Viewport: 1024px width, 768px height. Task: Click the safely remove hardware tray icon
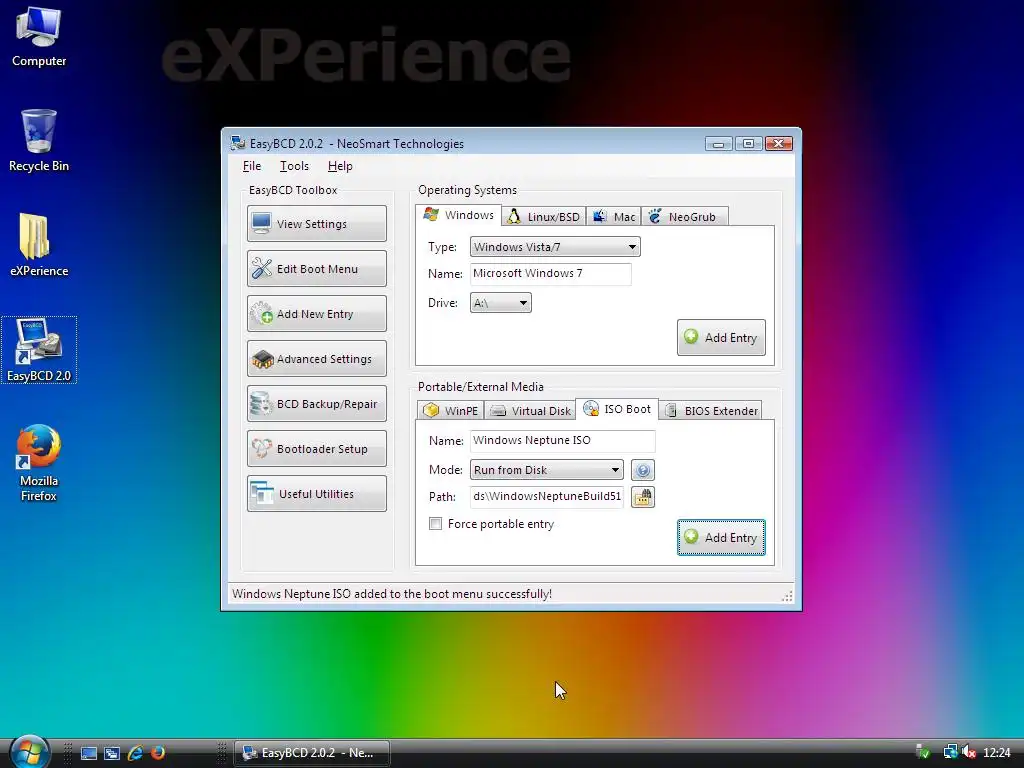(x=923, y=753)
